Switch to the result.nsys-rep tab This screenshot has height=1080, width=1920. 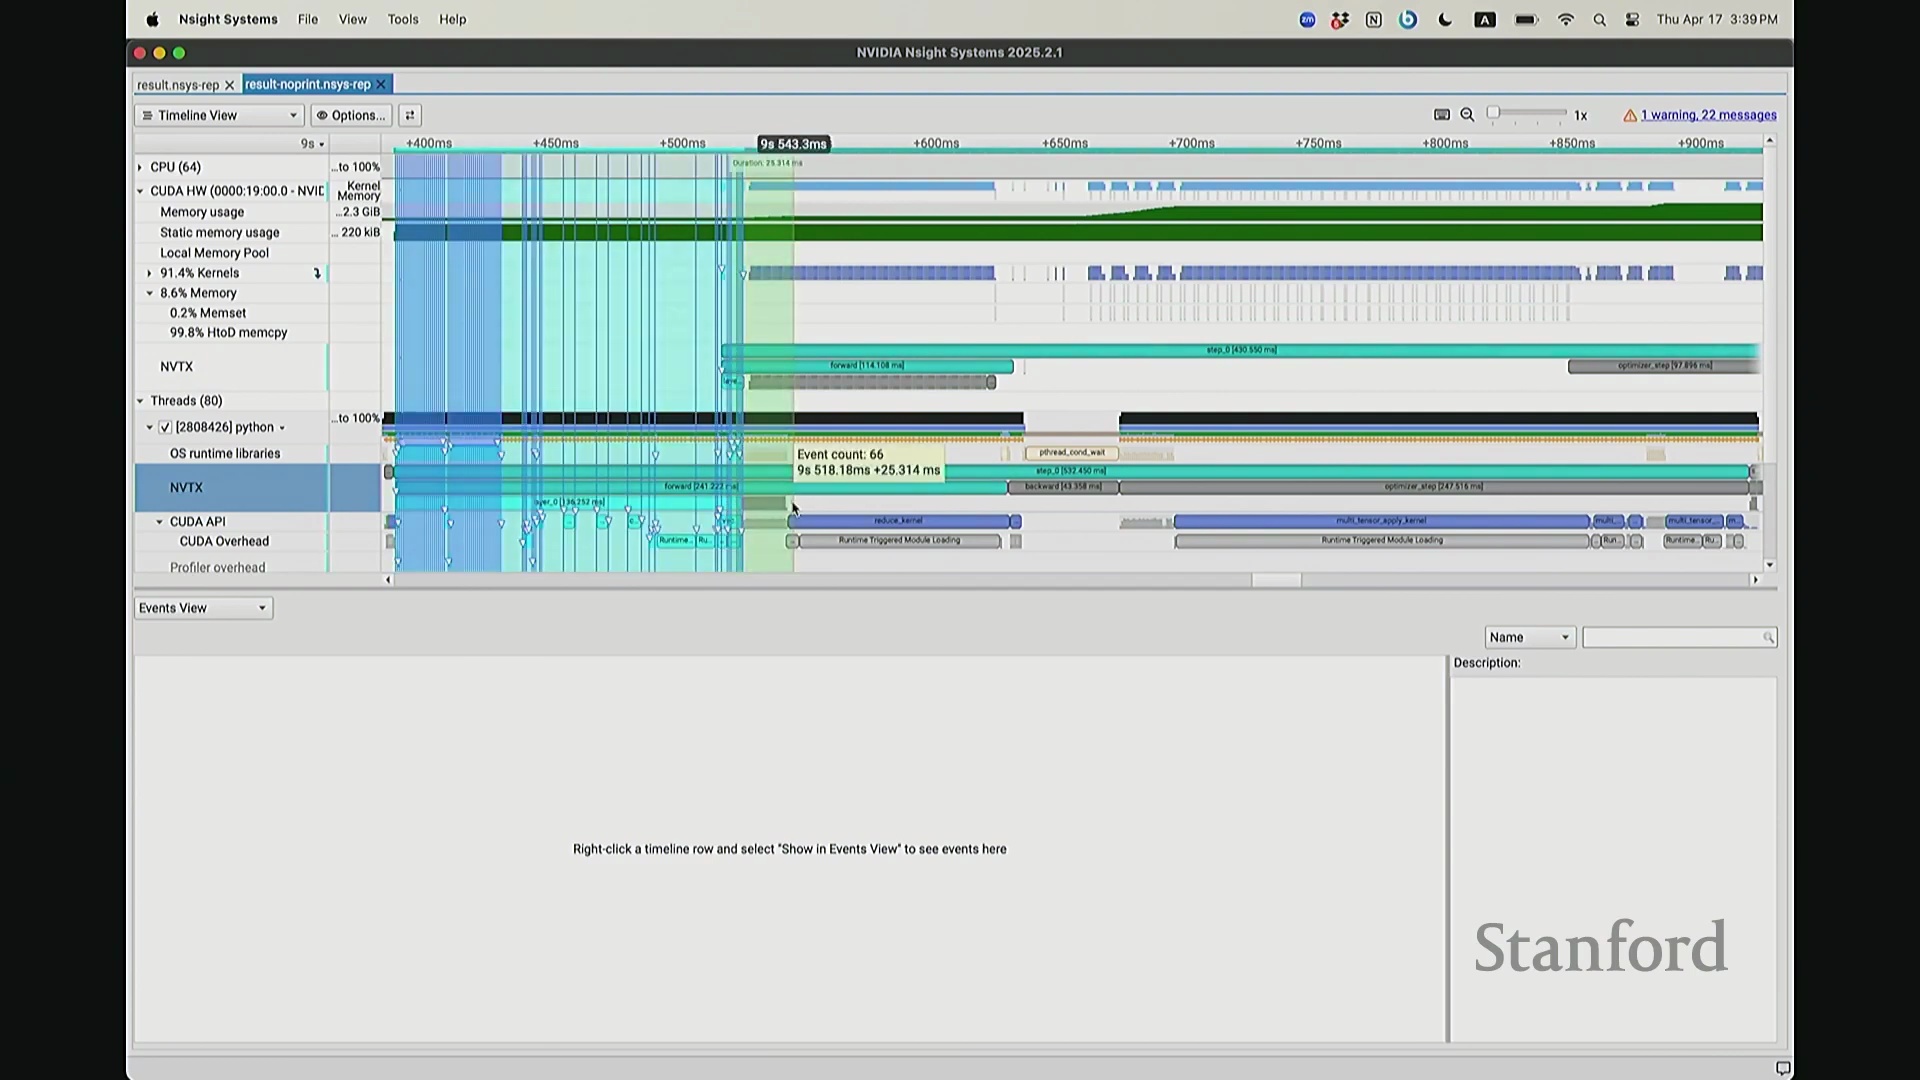coord(177,85)
